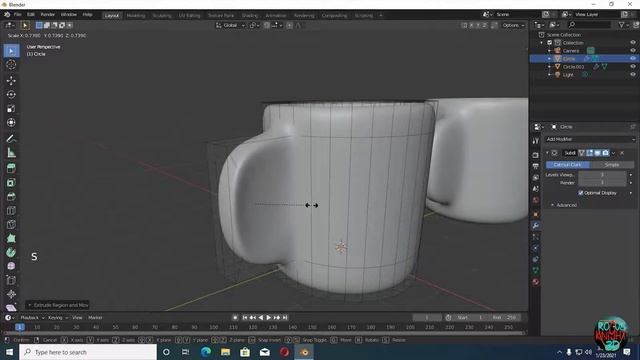This screenshot has width=640, height=360.
Task: Click the Render levels value field
Action: pyautogui.click(x=602, y=182)
